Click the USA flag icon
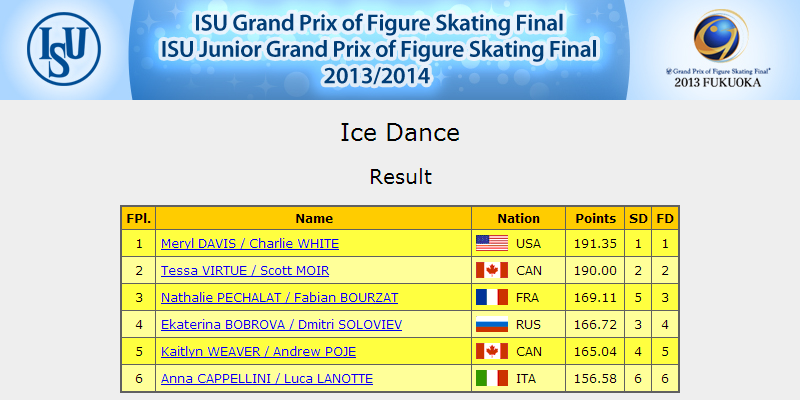The width and height of the screenshot is (800, 400). (492, 243)
